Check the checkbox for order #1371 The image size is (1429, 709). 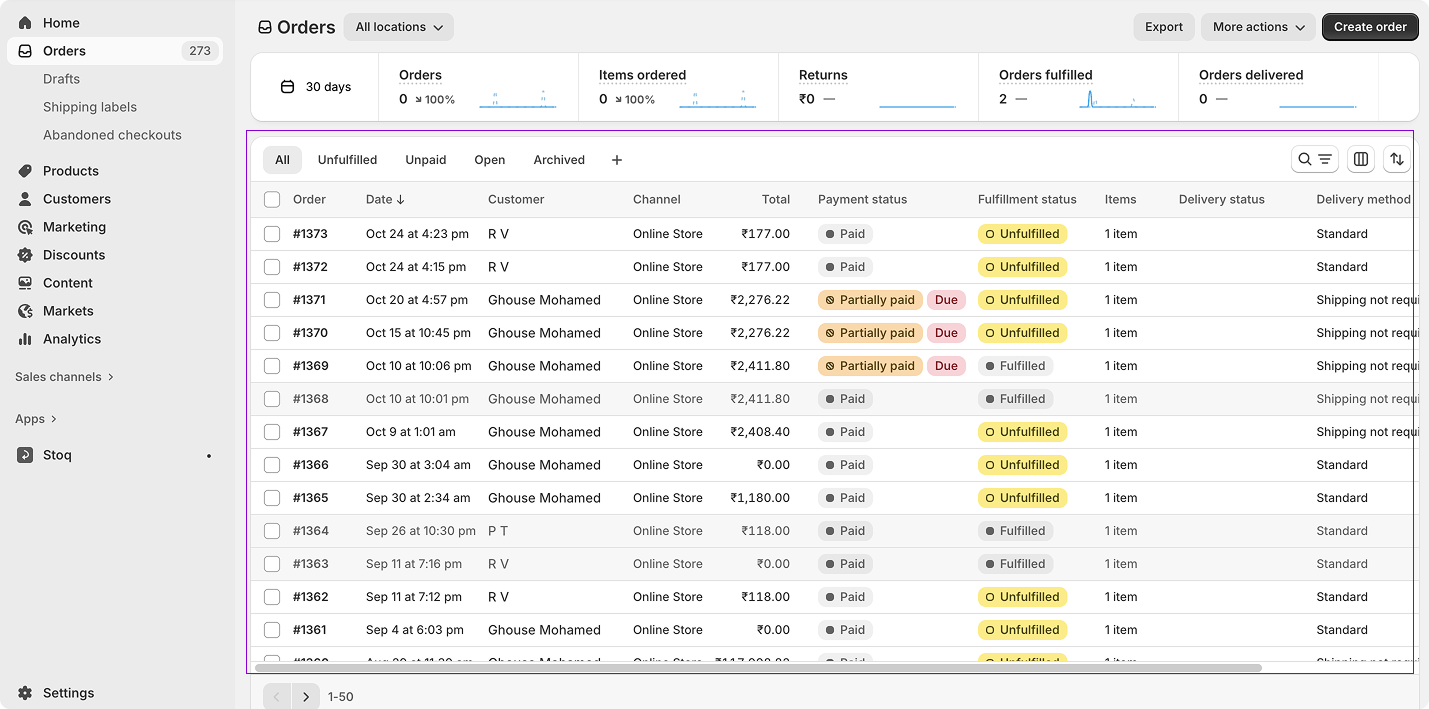point(272,299)
